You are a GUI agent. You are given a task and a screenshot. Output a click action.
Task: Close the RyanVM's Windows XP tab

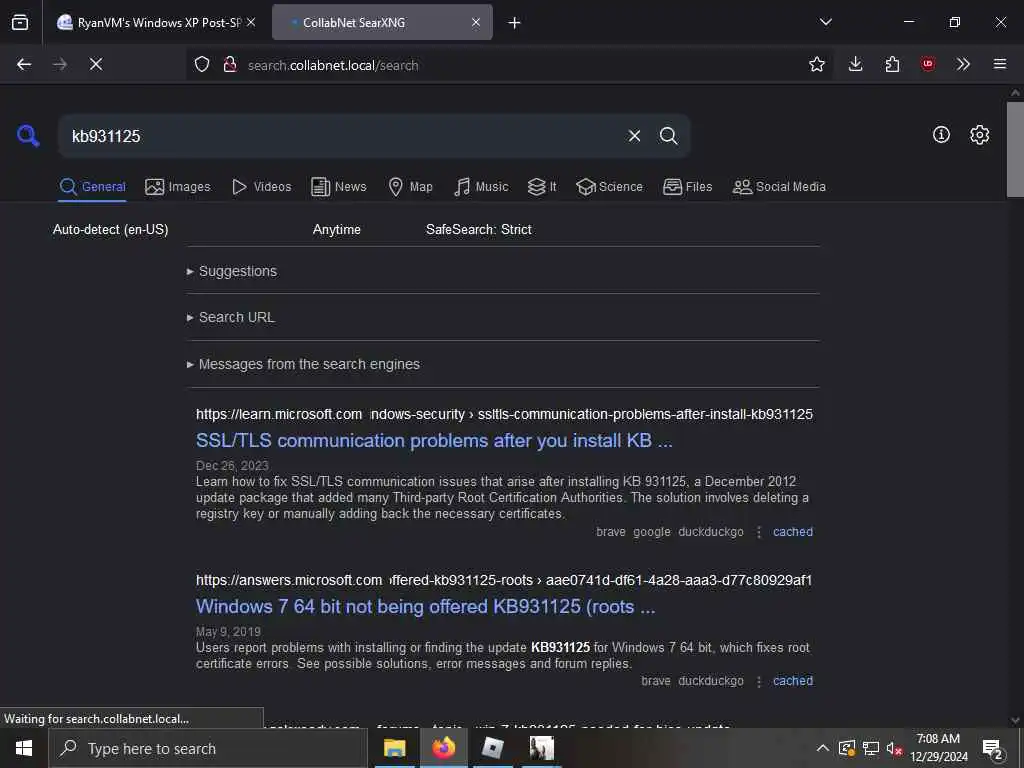(x=251, y=22)
